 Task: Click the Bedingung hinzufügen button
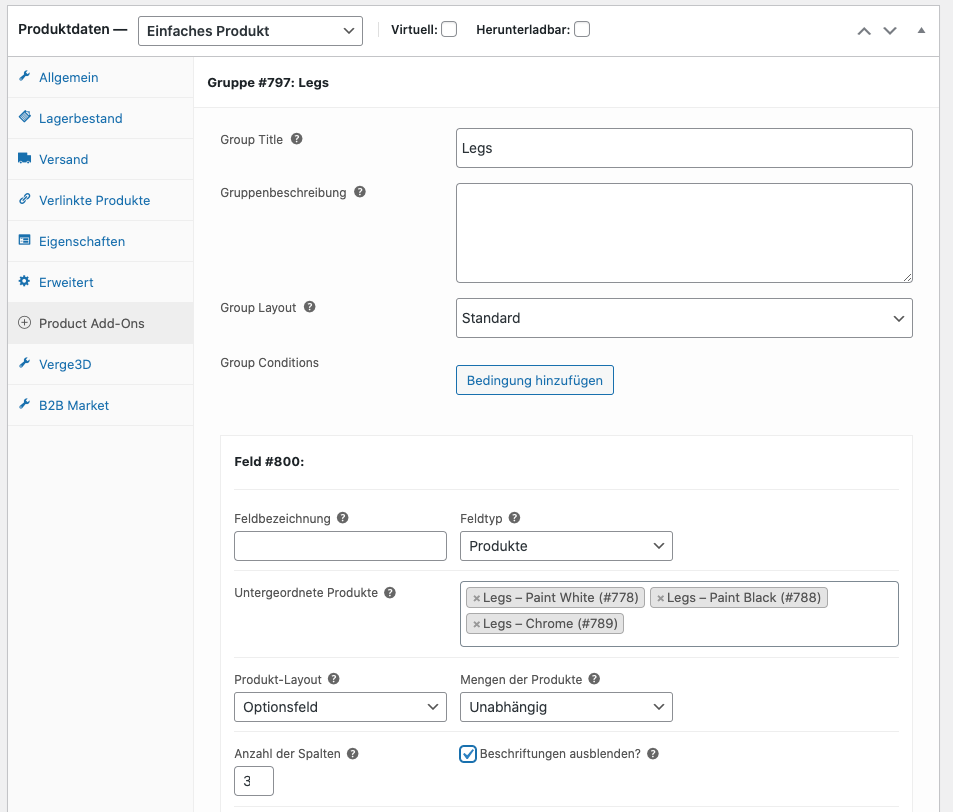point(535,380)
